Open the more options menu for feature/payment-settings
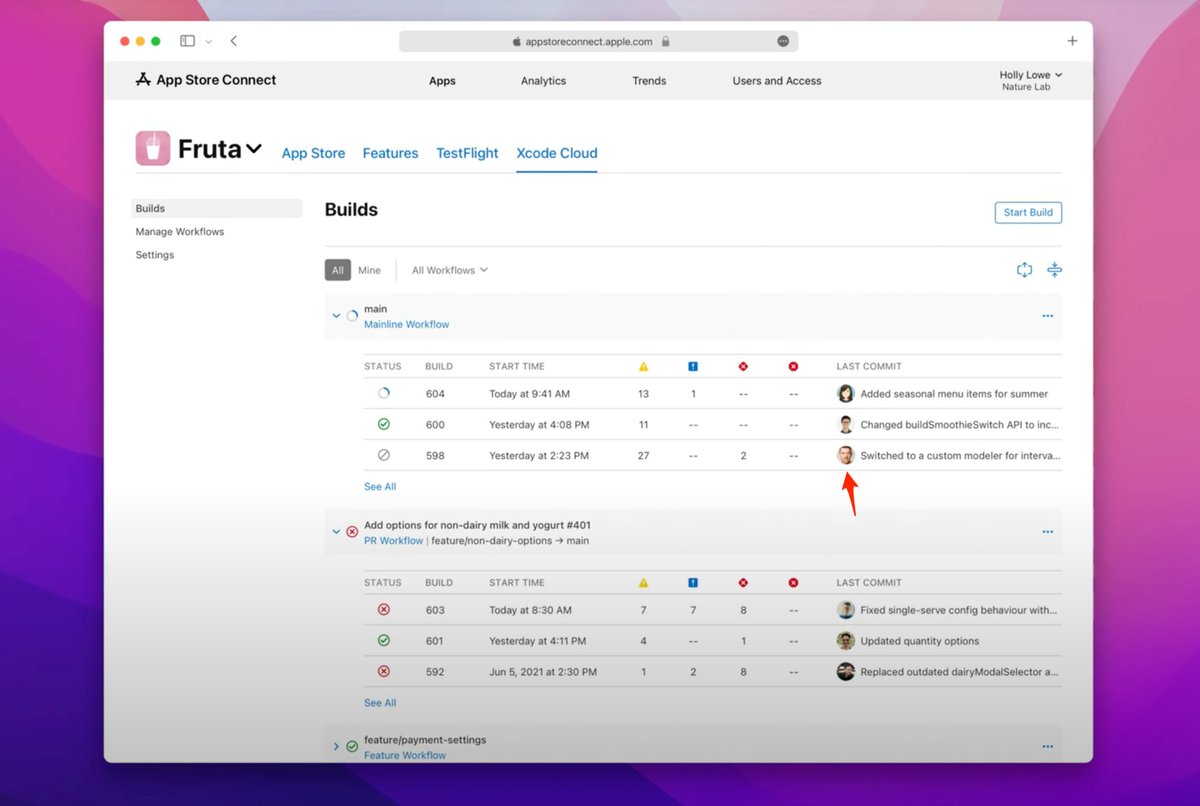 [1047, 747]
